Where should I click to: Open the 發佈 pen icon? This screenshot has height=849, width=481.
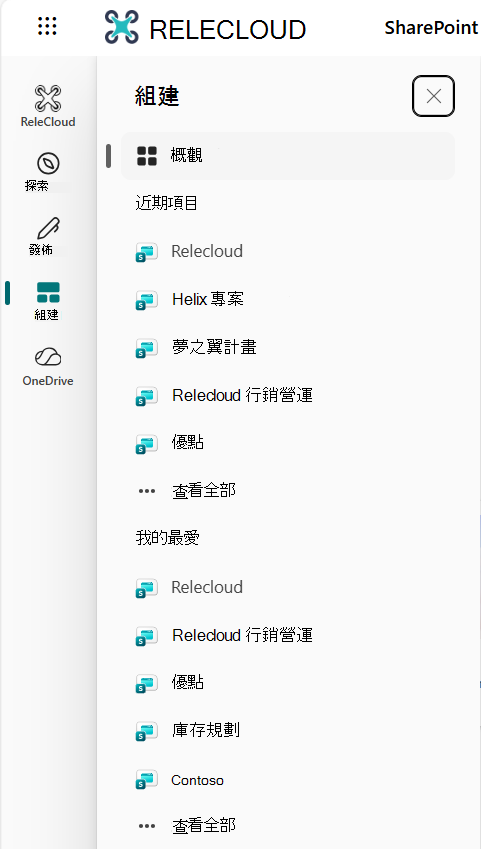(48, 228)
